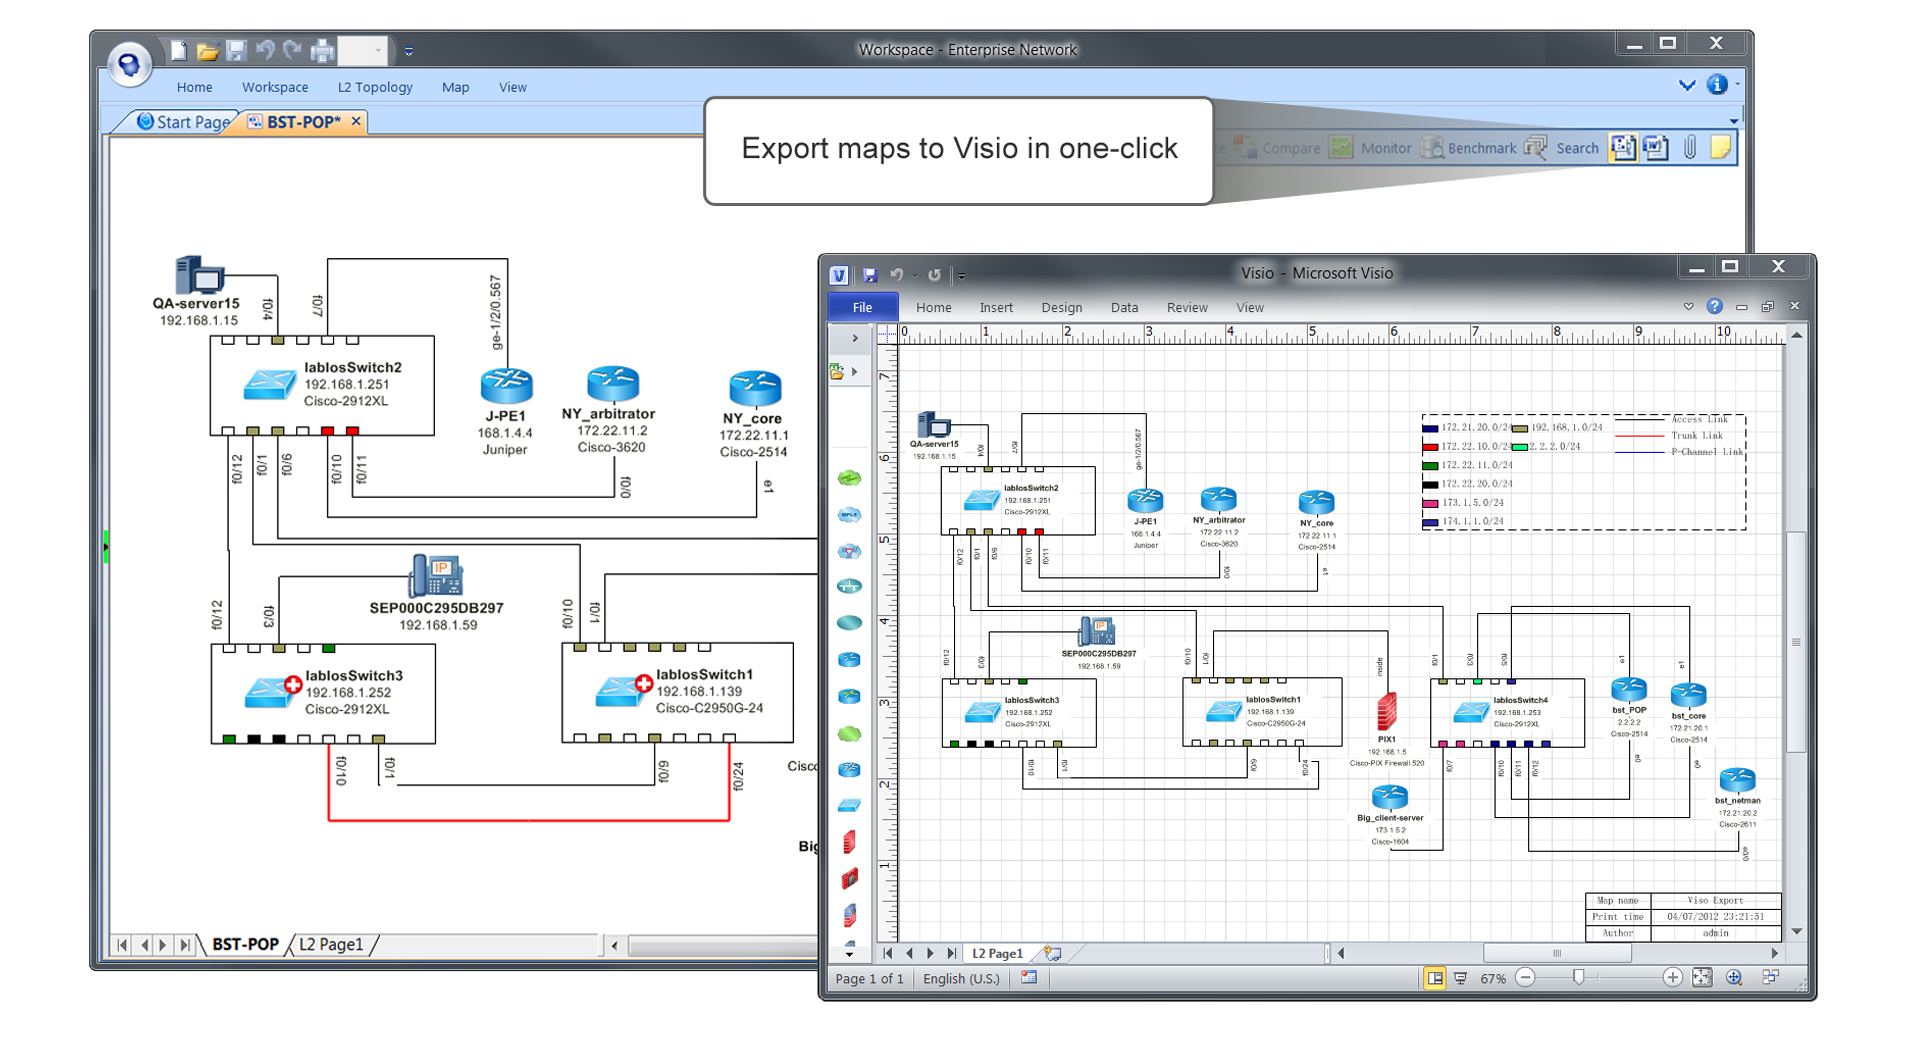Select NY_arbitrator router in Workspace map

point(613,384)
